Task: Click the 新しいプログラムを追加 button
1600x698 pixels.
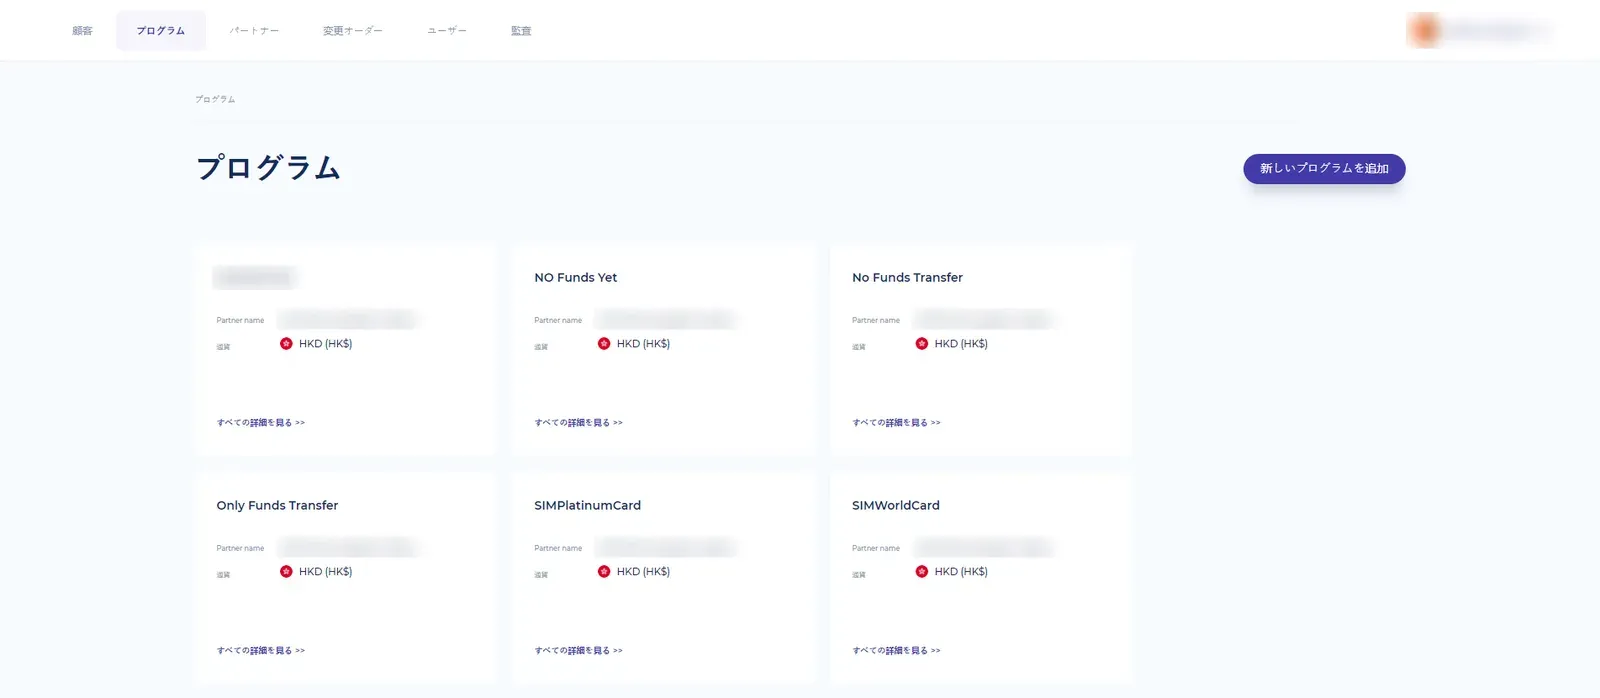Action: click(1324, 169)
